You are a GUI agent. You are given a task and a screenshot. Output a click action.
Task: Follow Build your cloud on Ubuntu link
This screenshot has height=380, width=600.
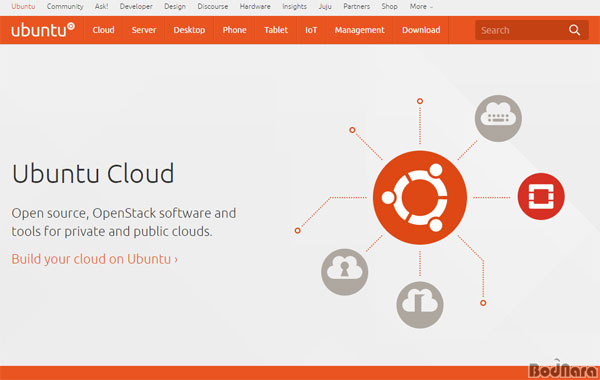95,259
